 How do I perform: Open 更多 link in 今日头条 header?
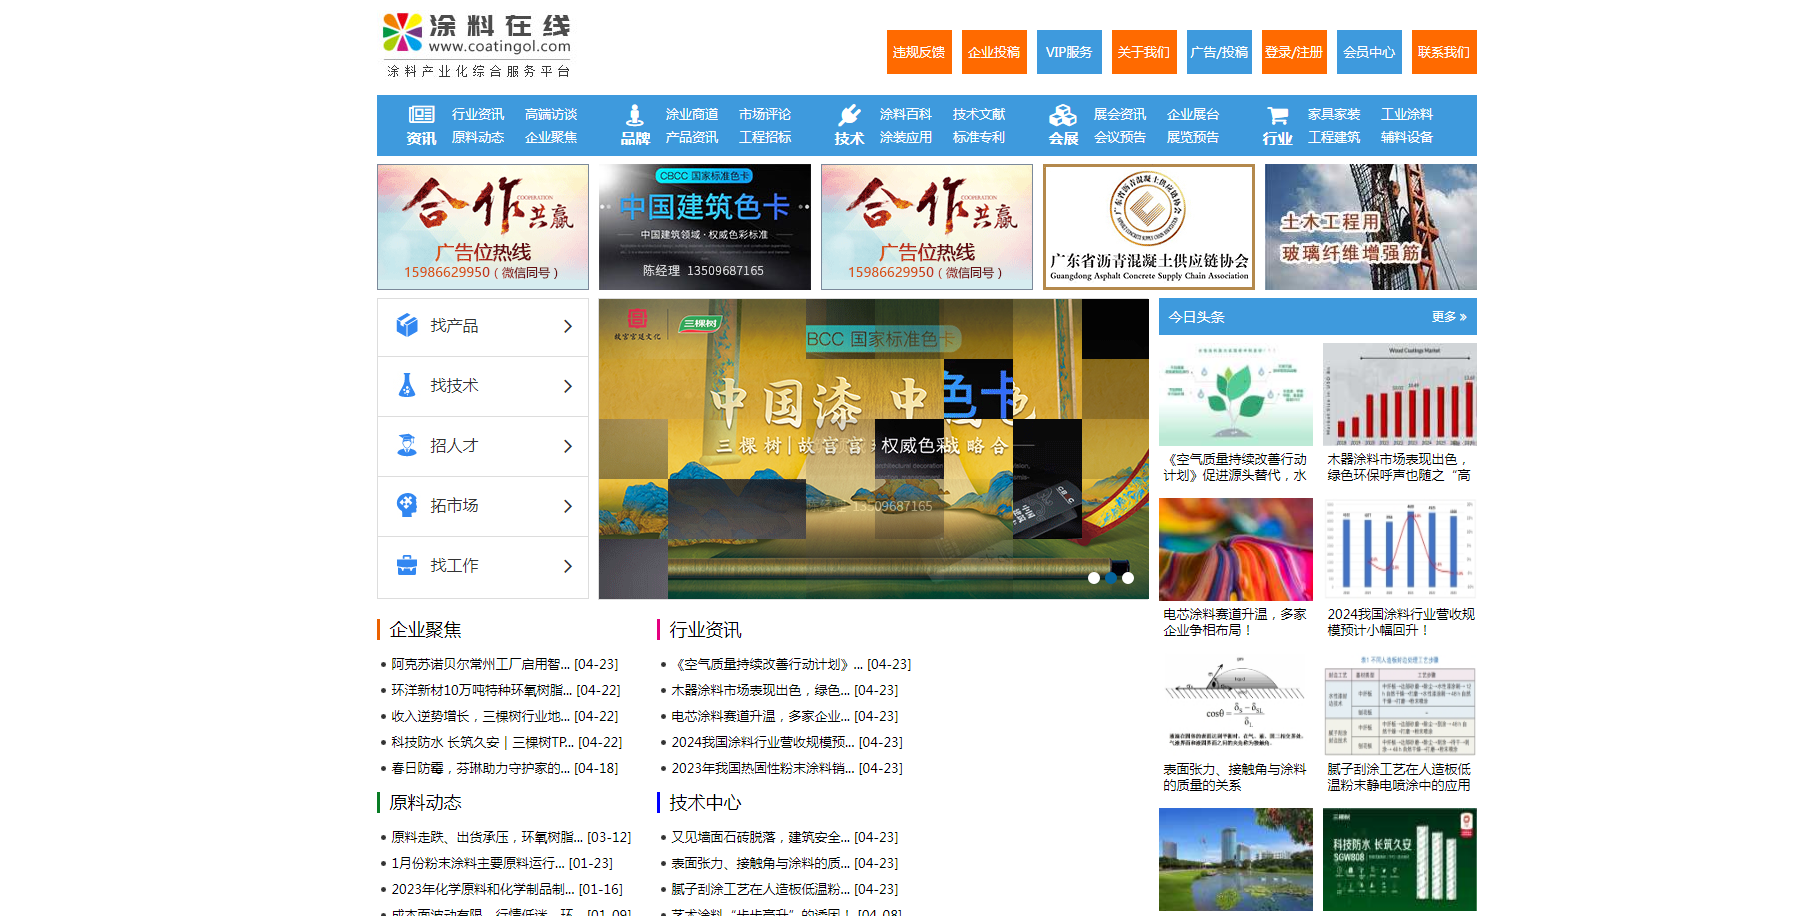click(x=1449, y=317)
